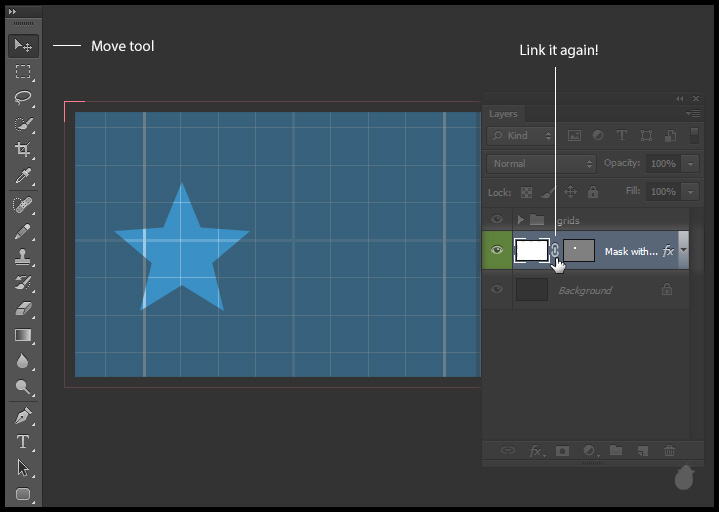Image resolution: width=719 pixels, height=512 pixels.
Task: Click the delete layer trash button
Action: 670,451
